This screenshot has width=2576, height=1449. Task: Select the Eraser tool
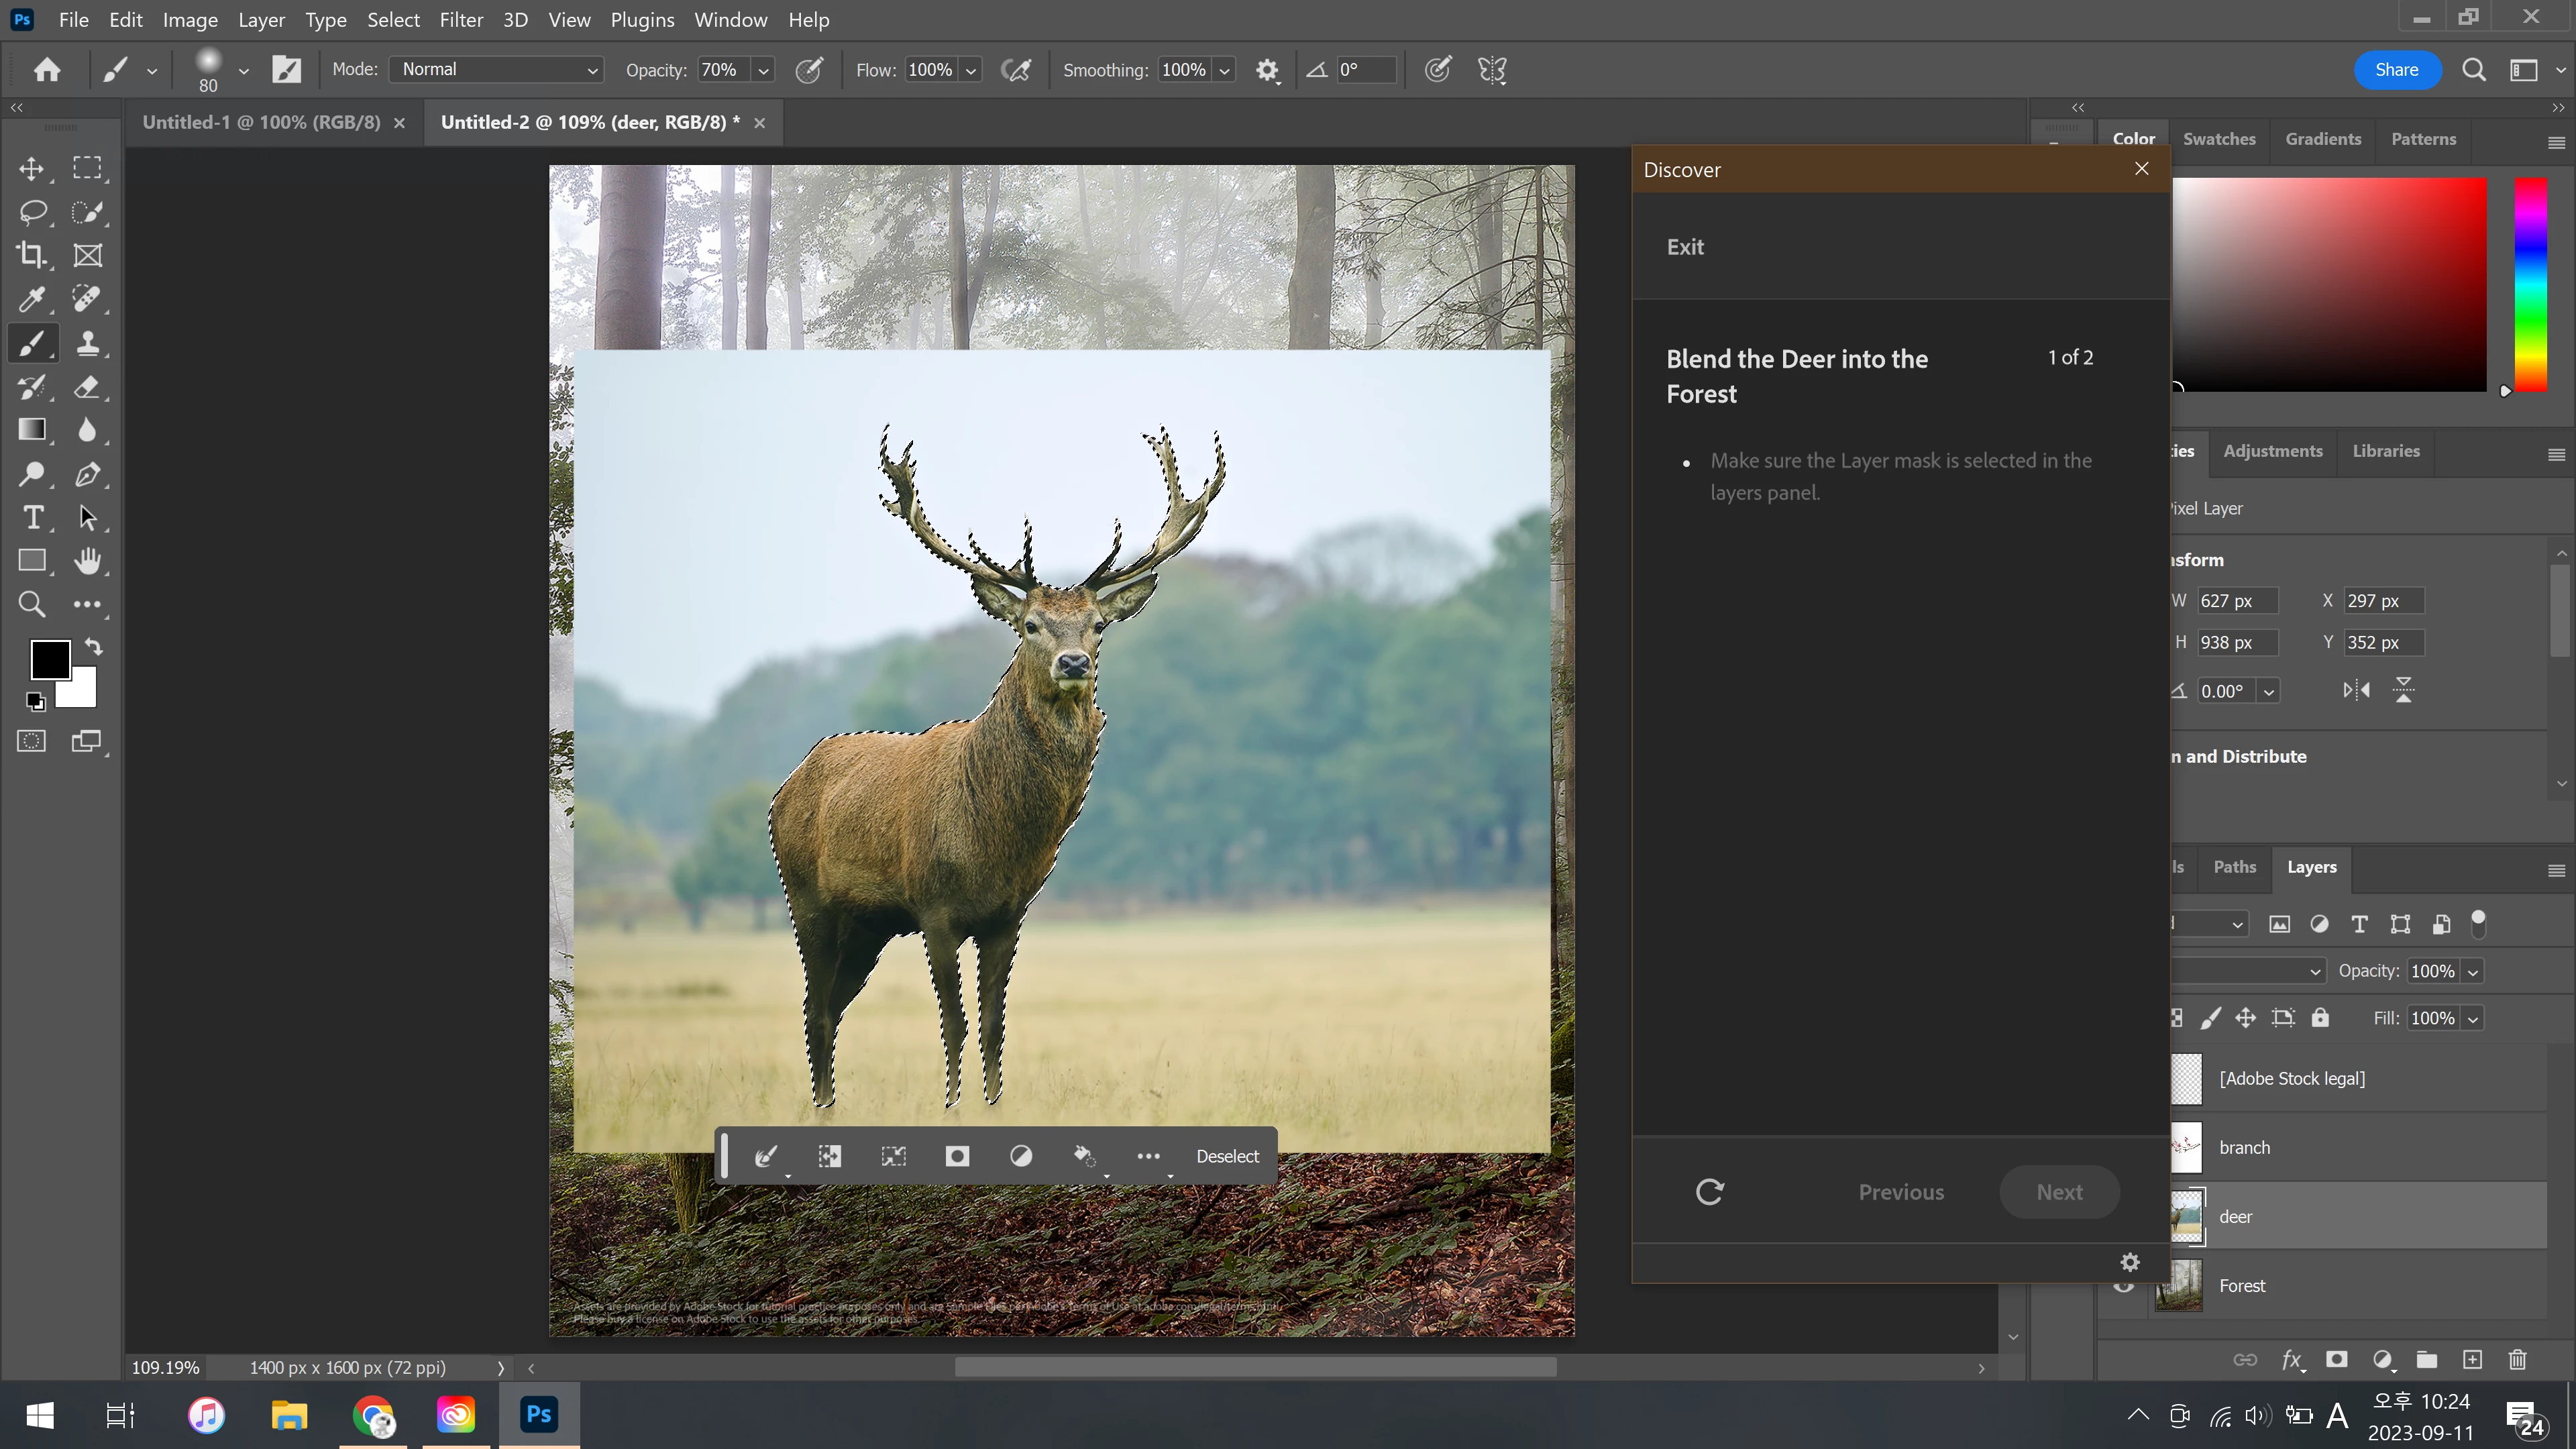click(x=88, y=387)
